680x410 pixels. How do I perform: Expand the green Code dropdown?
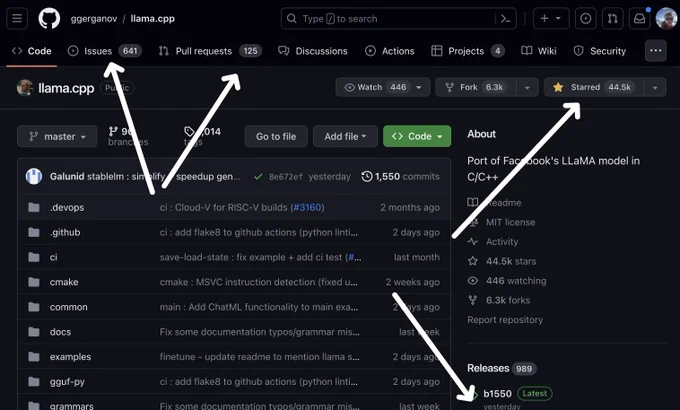point(417,136)
